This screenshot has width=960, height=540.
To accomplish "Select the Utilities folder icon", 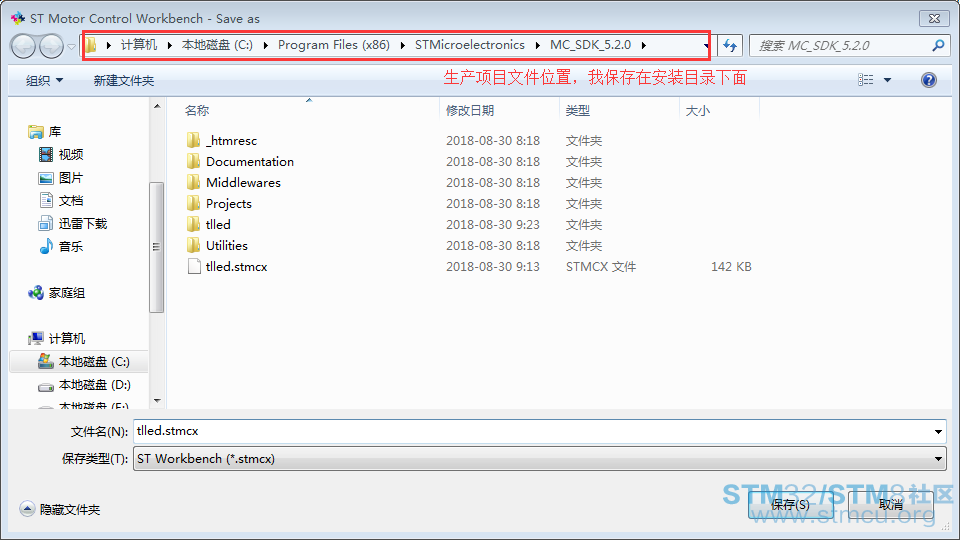I will point(193,245).
